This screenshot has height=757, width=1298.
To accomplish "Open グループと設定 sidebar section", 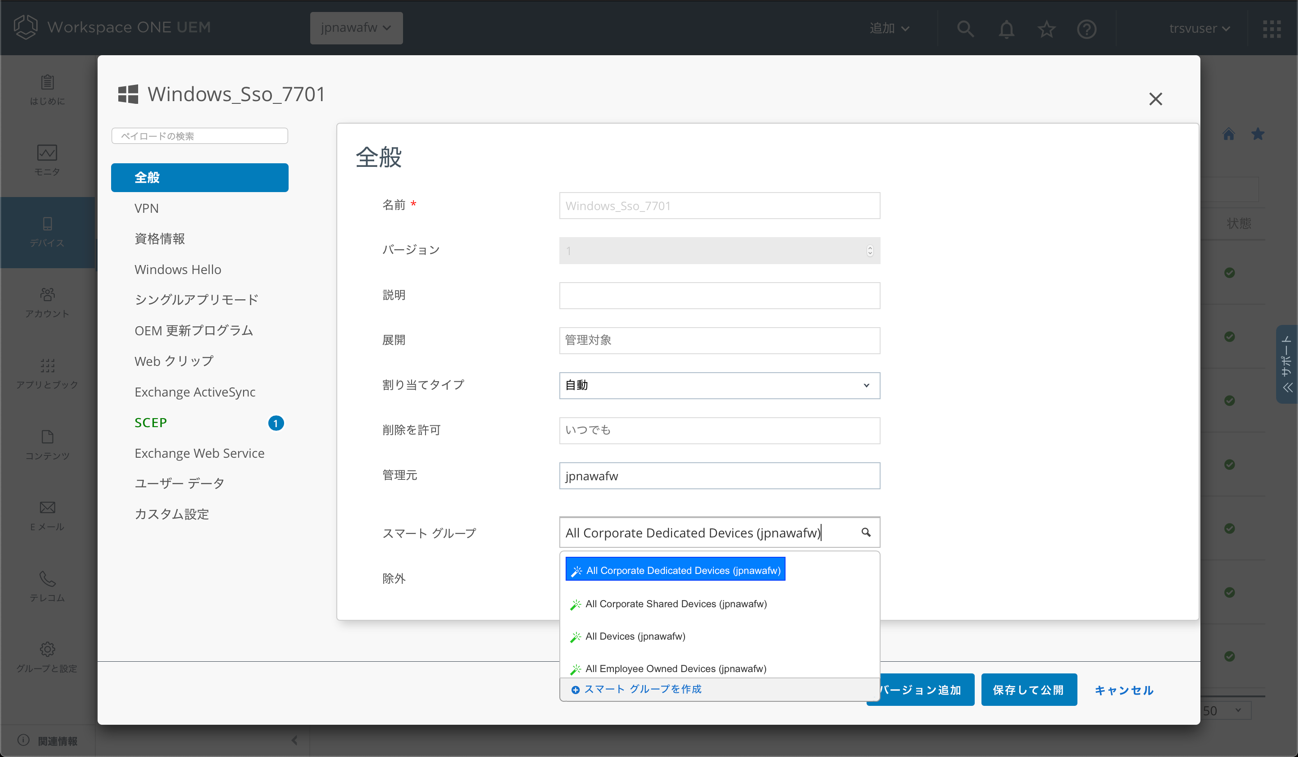I will click(x=47, y=658).
